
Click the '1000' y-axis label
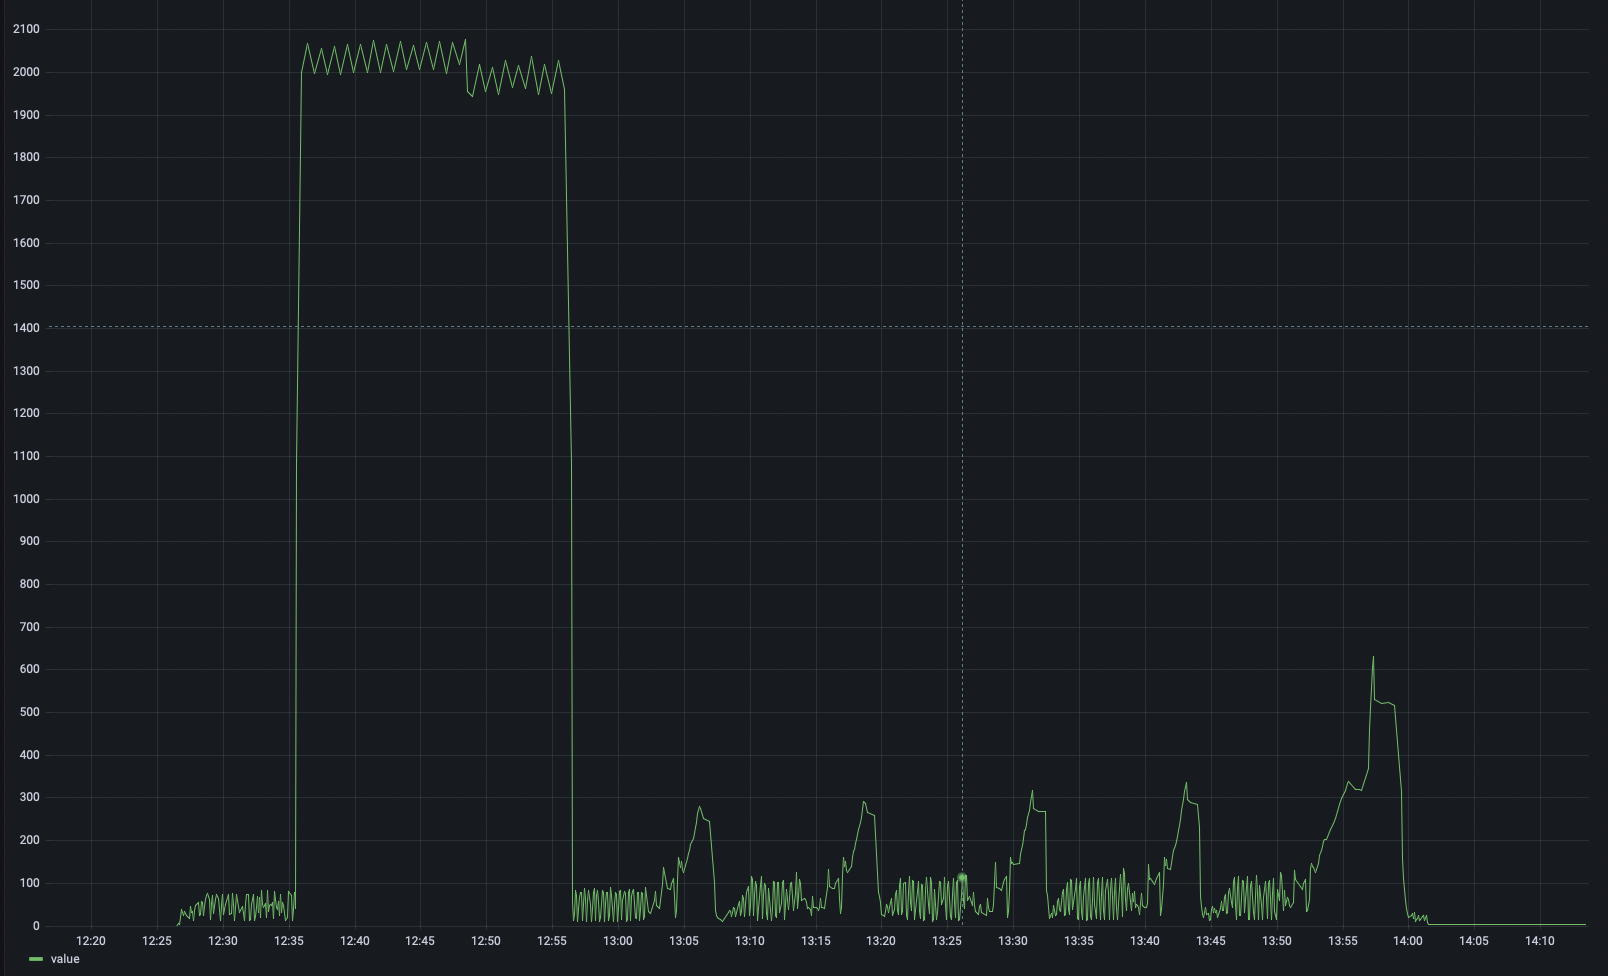coord(26,499)
